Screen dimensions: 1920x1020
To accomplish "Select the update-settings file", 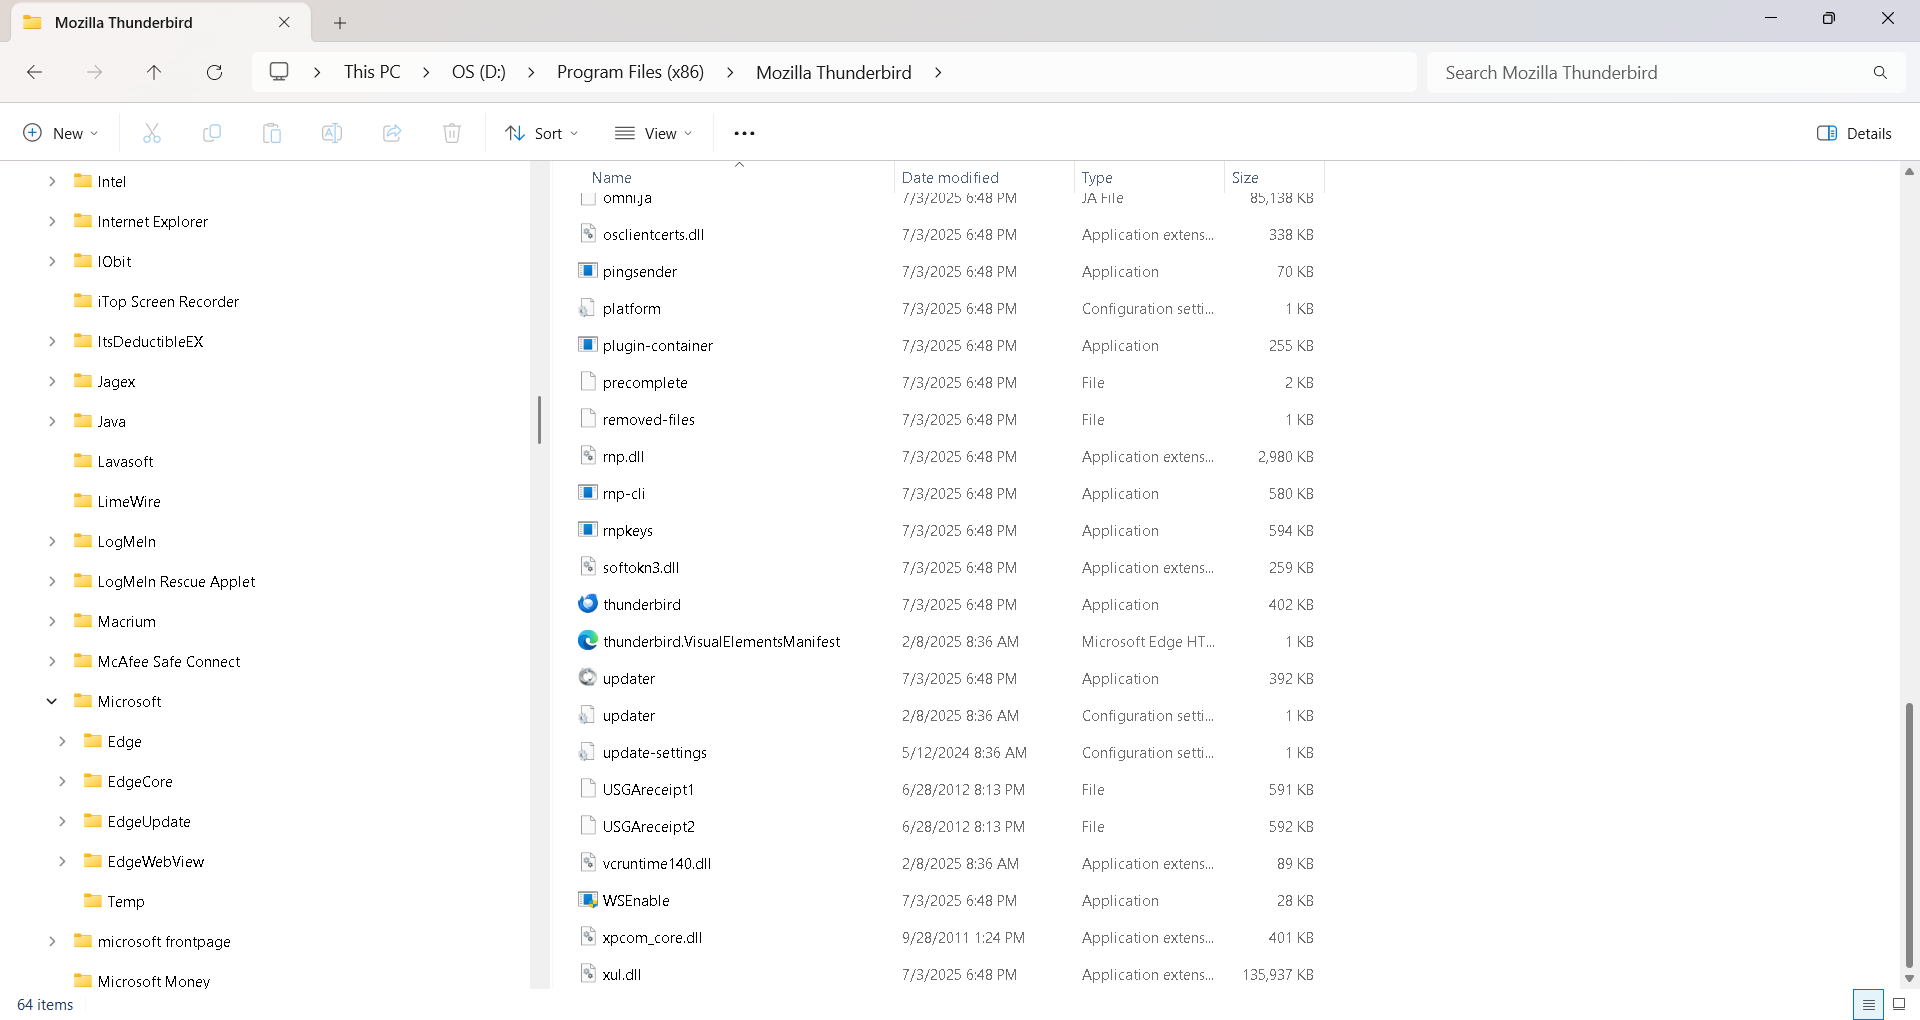I will coord(655,752).
